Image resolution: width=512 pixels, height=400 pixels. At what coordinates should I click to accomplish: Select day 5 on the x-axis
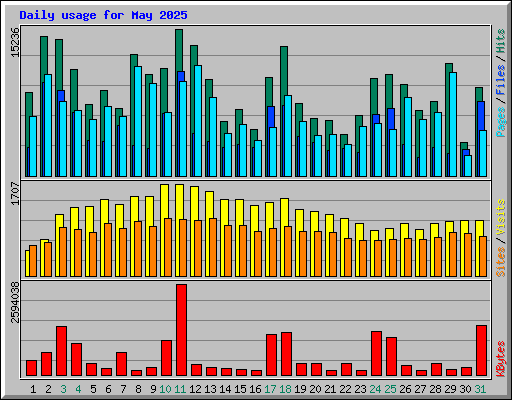click(93, 389)
